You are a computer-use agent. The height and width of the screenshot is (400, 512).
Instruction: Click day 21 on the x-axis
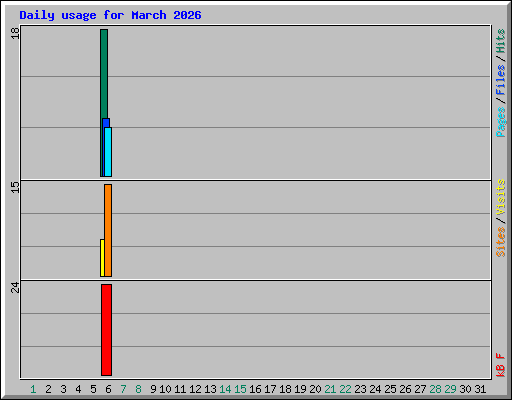[x=330, y=389]
